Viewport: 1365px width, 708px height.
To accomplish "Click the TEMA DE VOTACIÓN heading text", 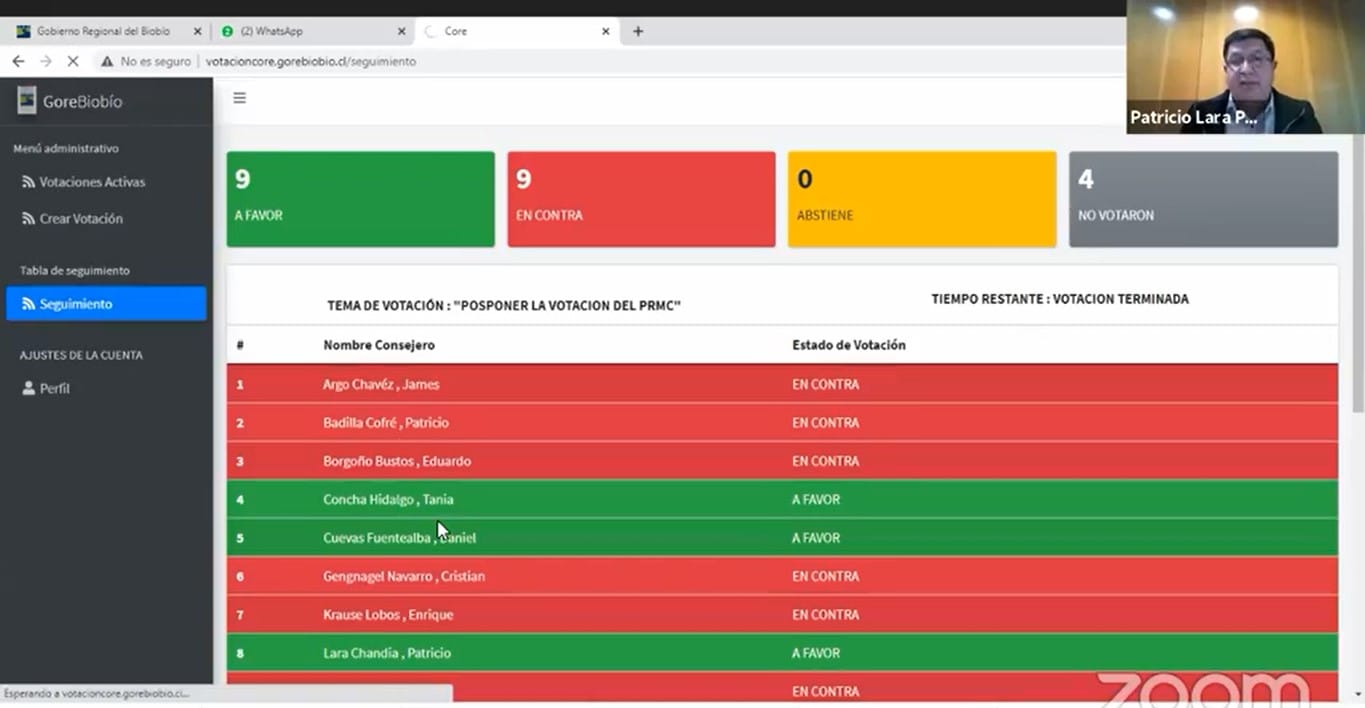I will point(504,306).
